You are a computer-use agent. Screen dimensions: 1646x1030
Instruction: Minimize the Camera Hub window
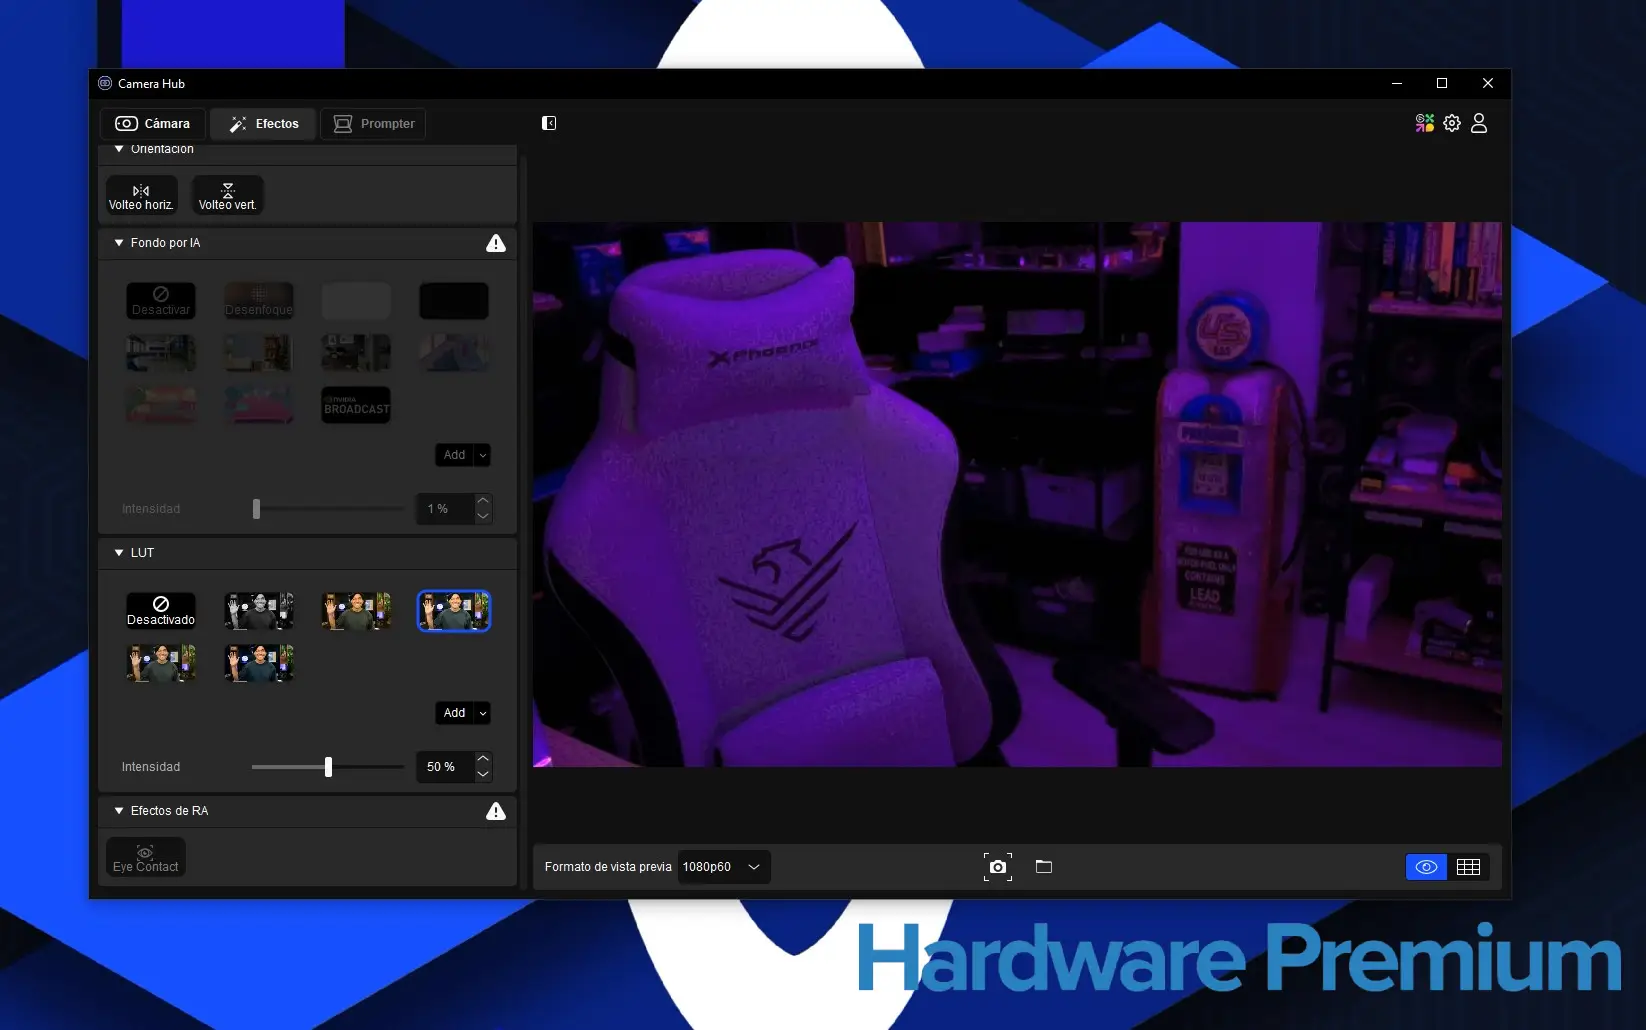1397,83
